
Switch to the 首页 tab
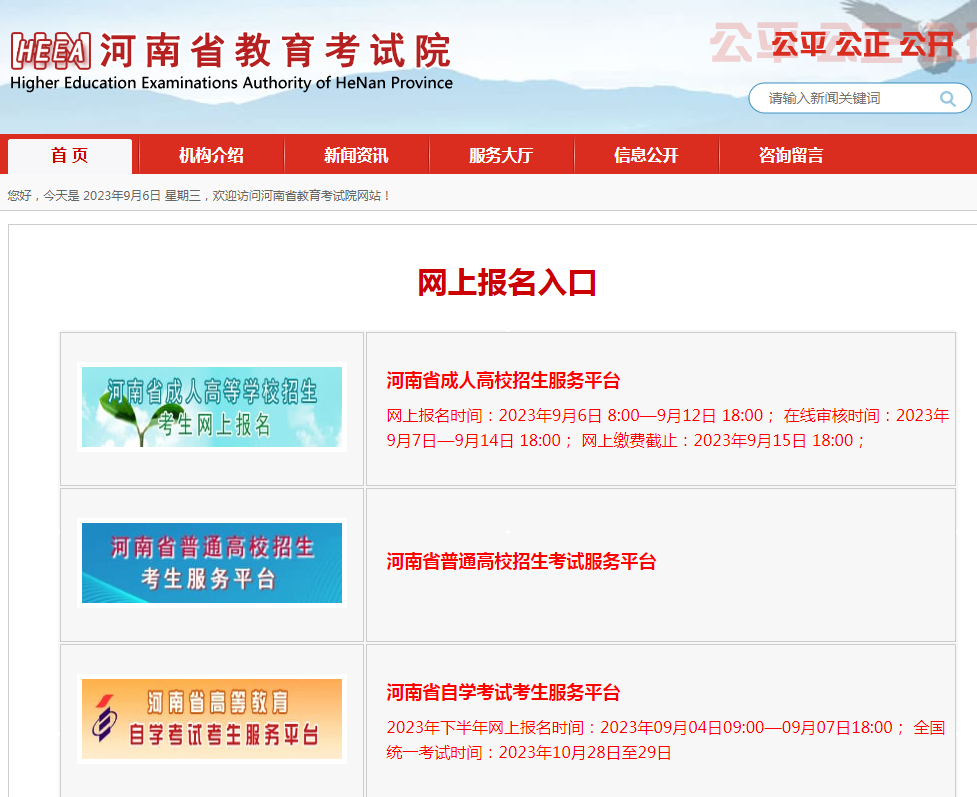click(69, 154)
